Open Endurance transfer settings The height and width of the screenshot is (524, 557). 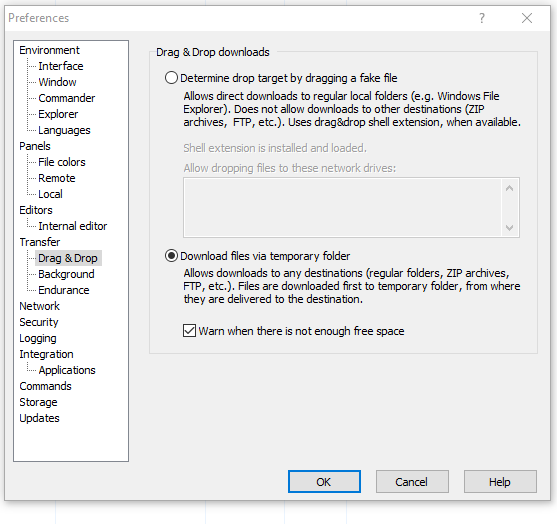[64, 290]
